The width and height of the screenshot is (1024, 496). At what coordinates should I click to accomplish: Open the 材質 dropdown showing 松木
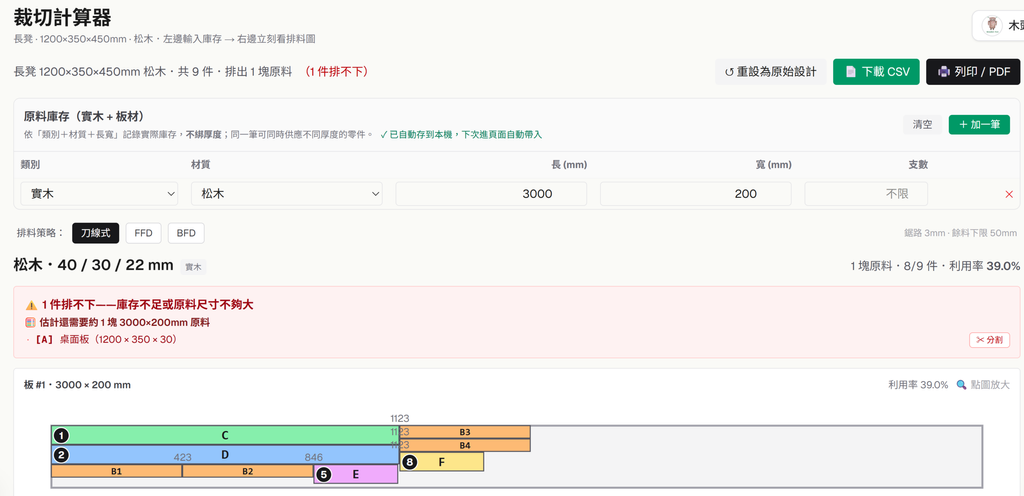coord(287,194)
